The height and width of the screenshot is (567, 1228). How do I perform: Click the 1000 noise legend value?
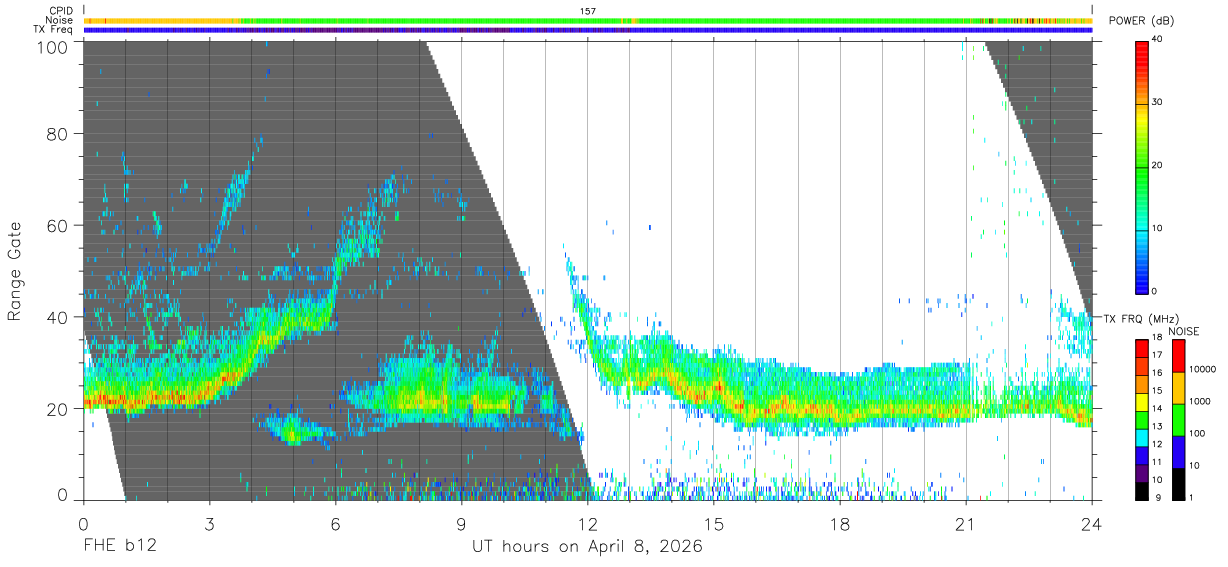(x=1199, y=402)
